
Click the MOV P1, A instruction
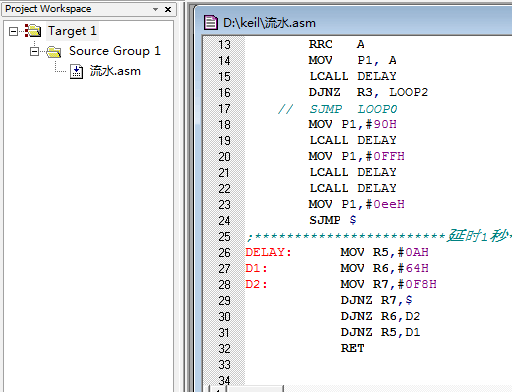point(353,60)
